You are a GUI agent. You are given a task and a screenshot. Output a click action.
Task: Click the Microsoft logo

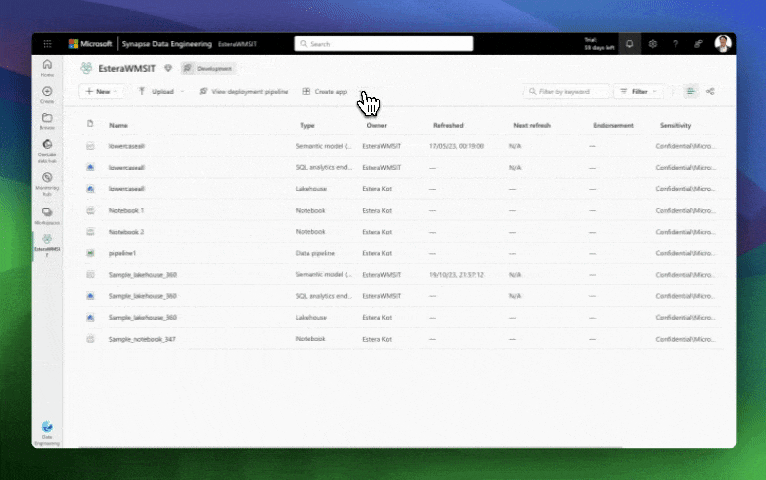(x=90, y=44)
